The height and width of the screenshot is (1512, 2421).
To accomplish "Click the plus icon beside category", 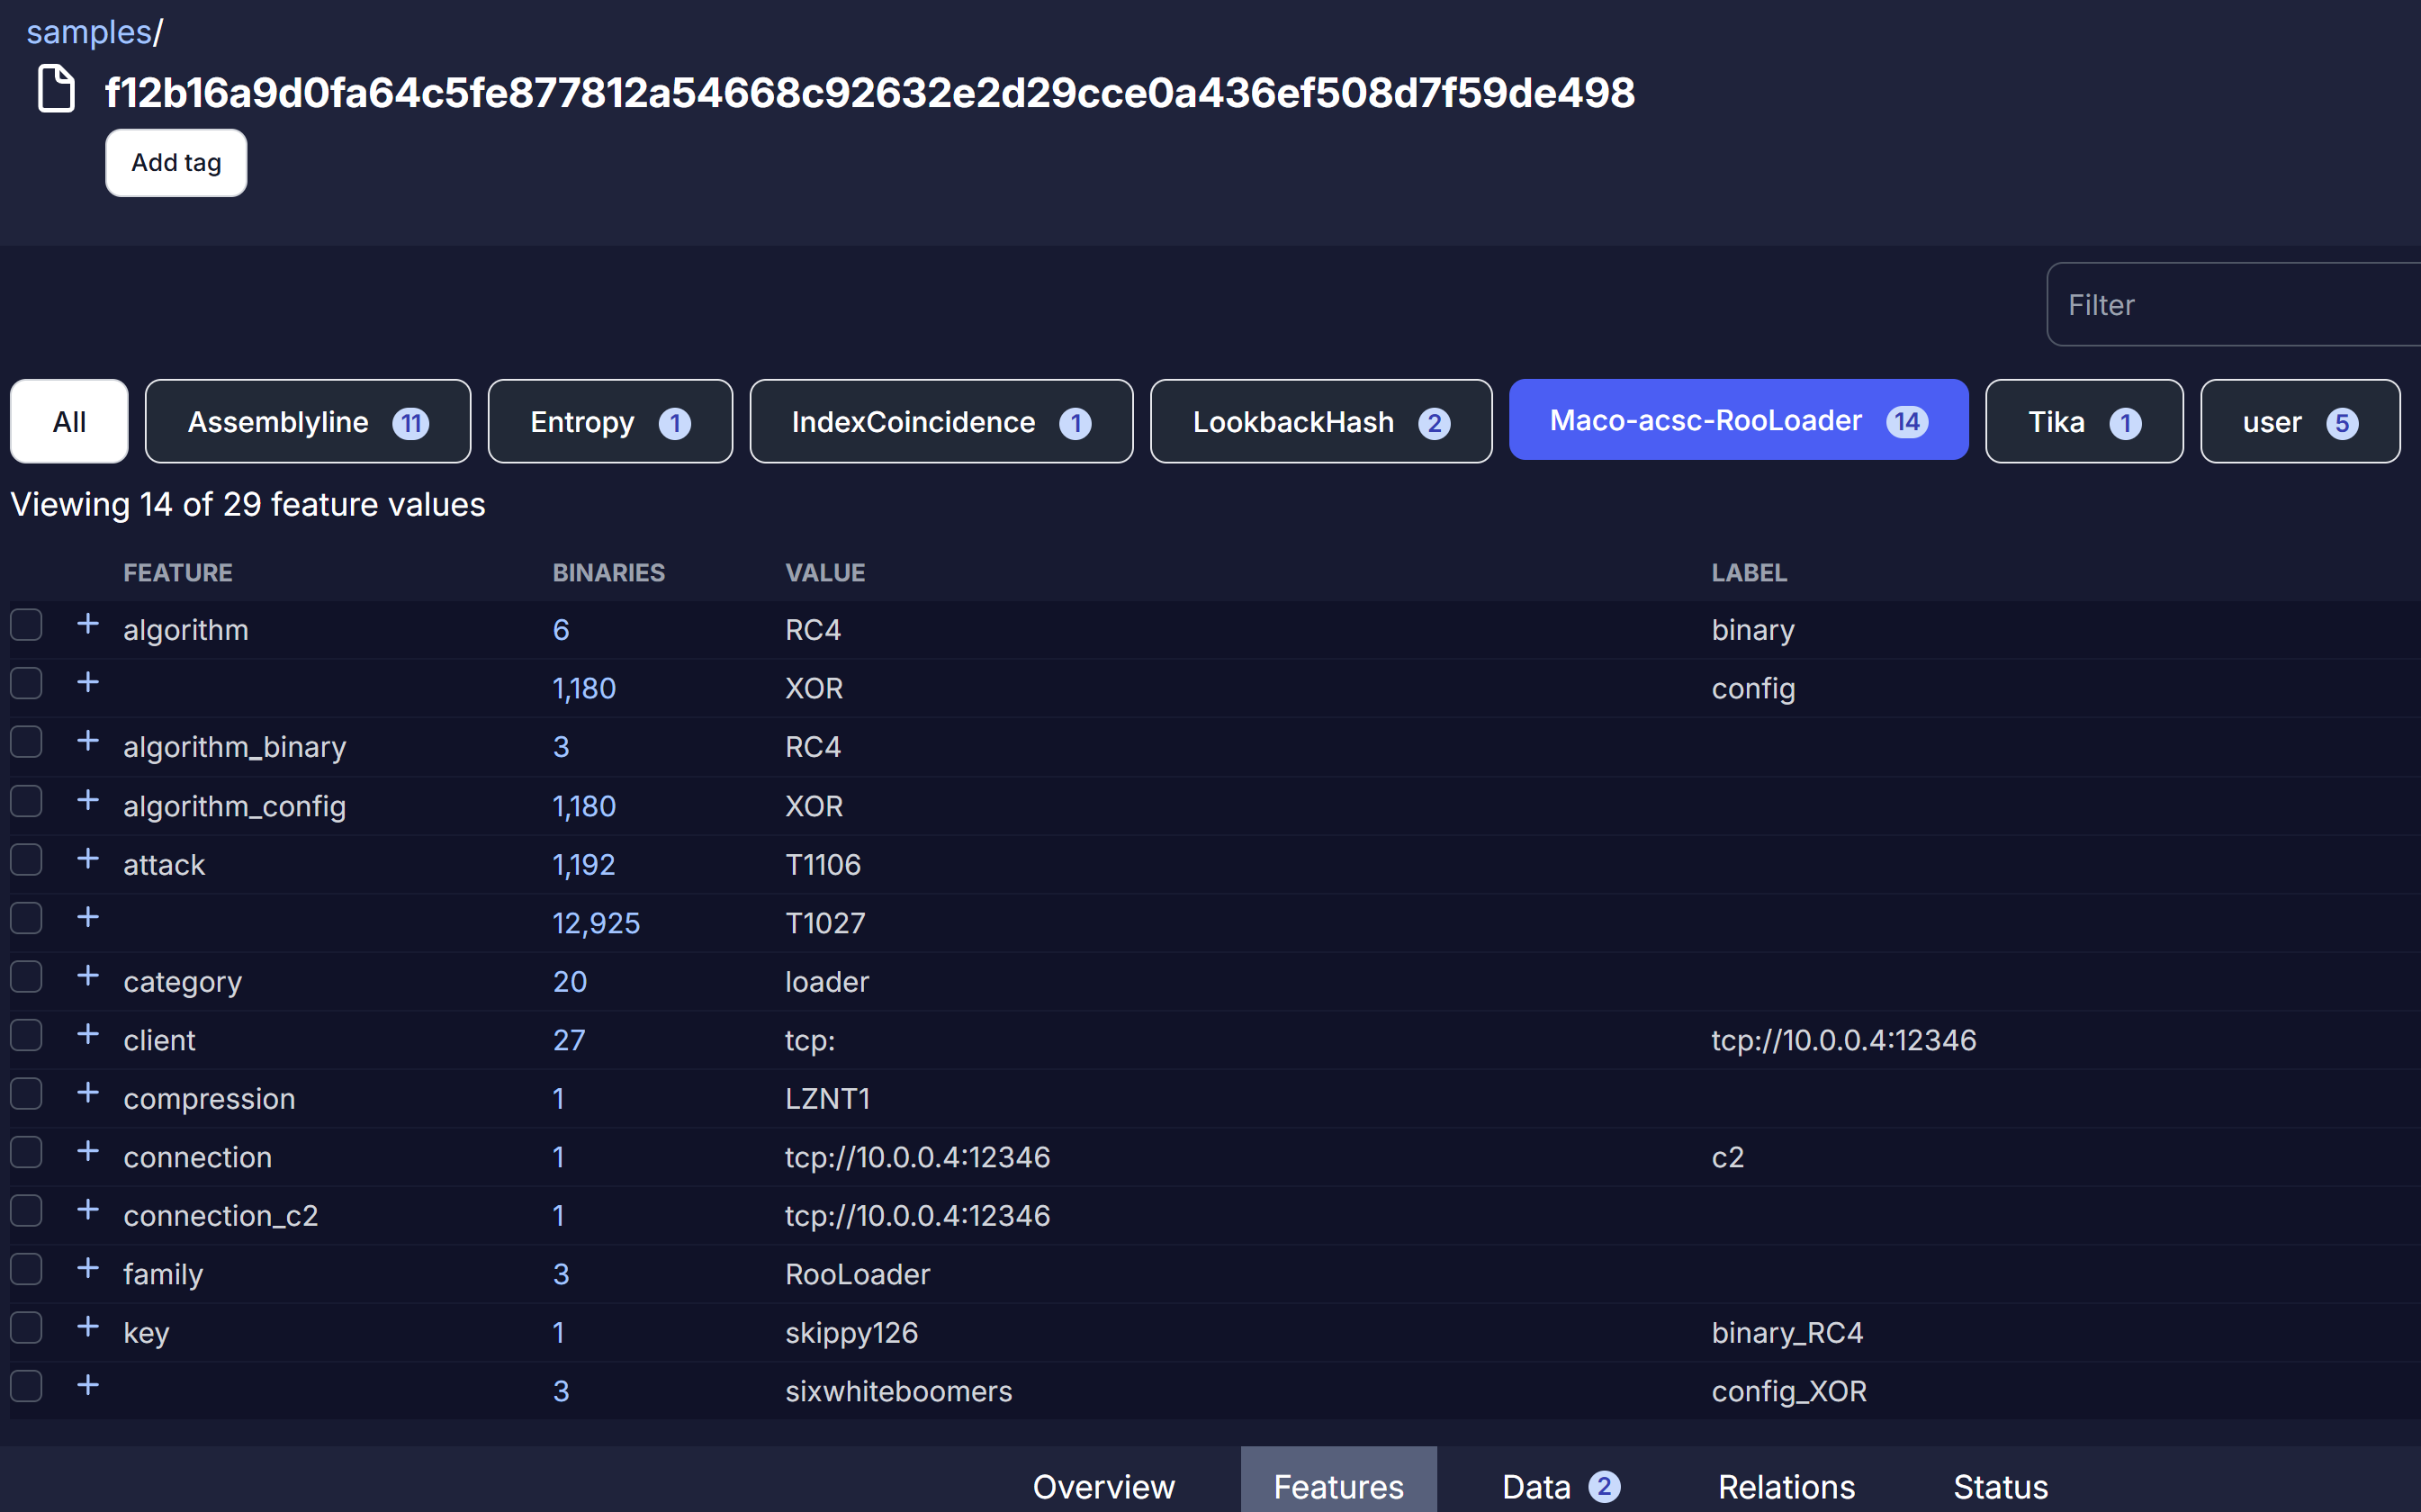I will [88, 975].
